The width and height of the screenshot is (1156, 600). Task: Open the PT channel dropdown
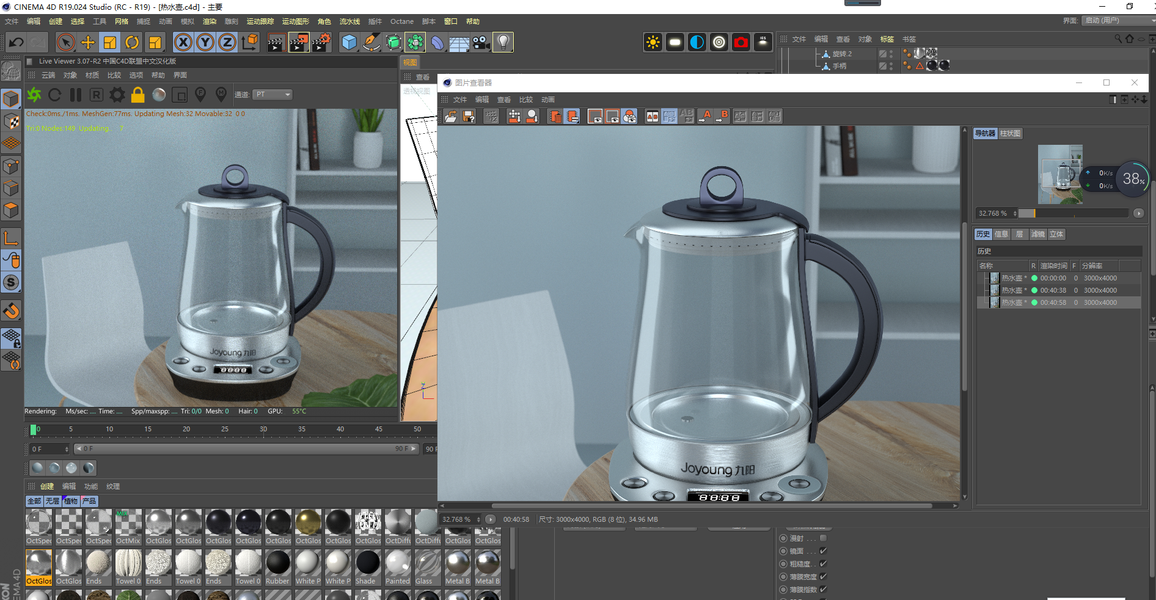pyautogui.click(x=272, y=94)
